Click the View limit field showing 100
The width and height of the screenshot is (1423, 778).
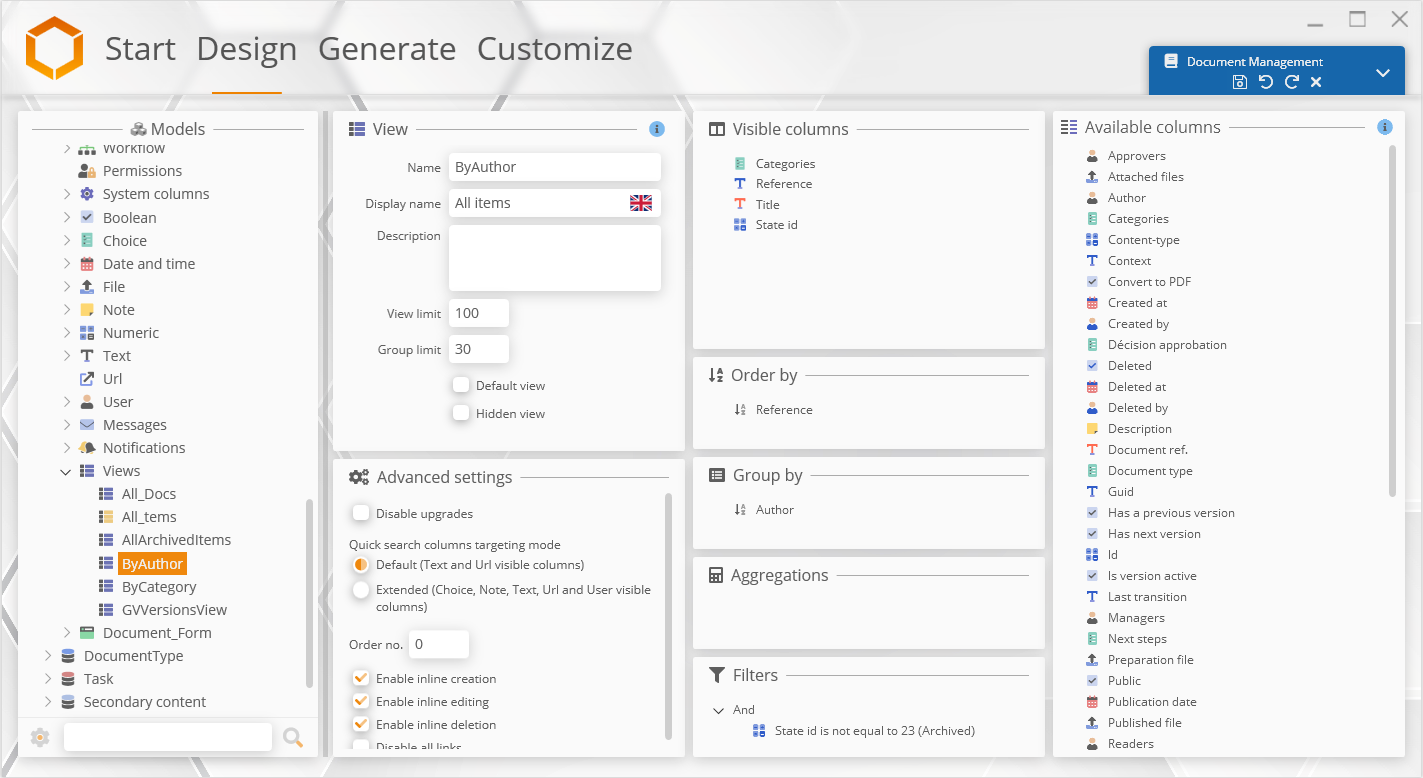(479, 313)
